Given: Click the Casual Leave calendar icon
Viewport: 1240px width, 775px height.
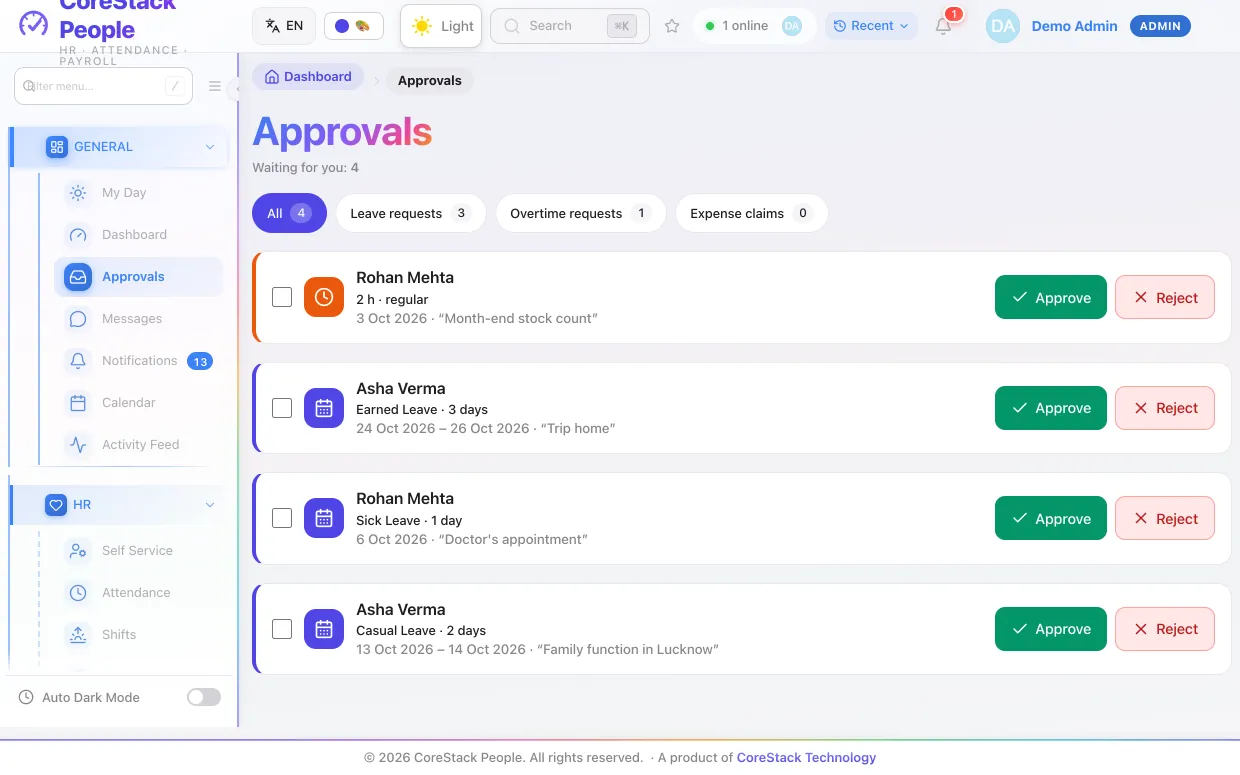Looking at the screenshot, I should coord(324,629).
